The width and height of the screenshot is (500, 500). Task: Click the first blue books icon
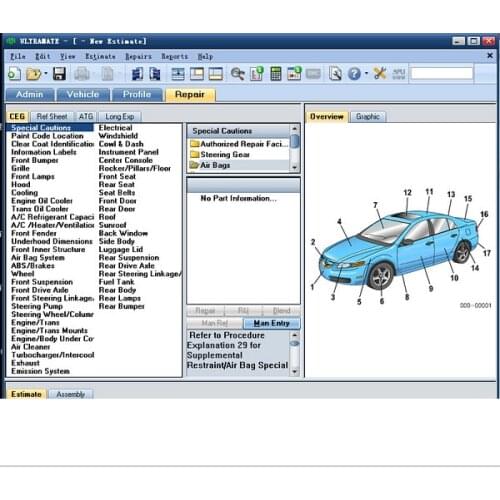tap(137, 74)
